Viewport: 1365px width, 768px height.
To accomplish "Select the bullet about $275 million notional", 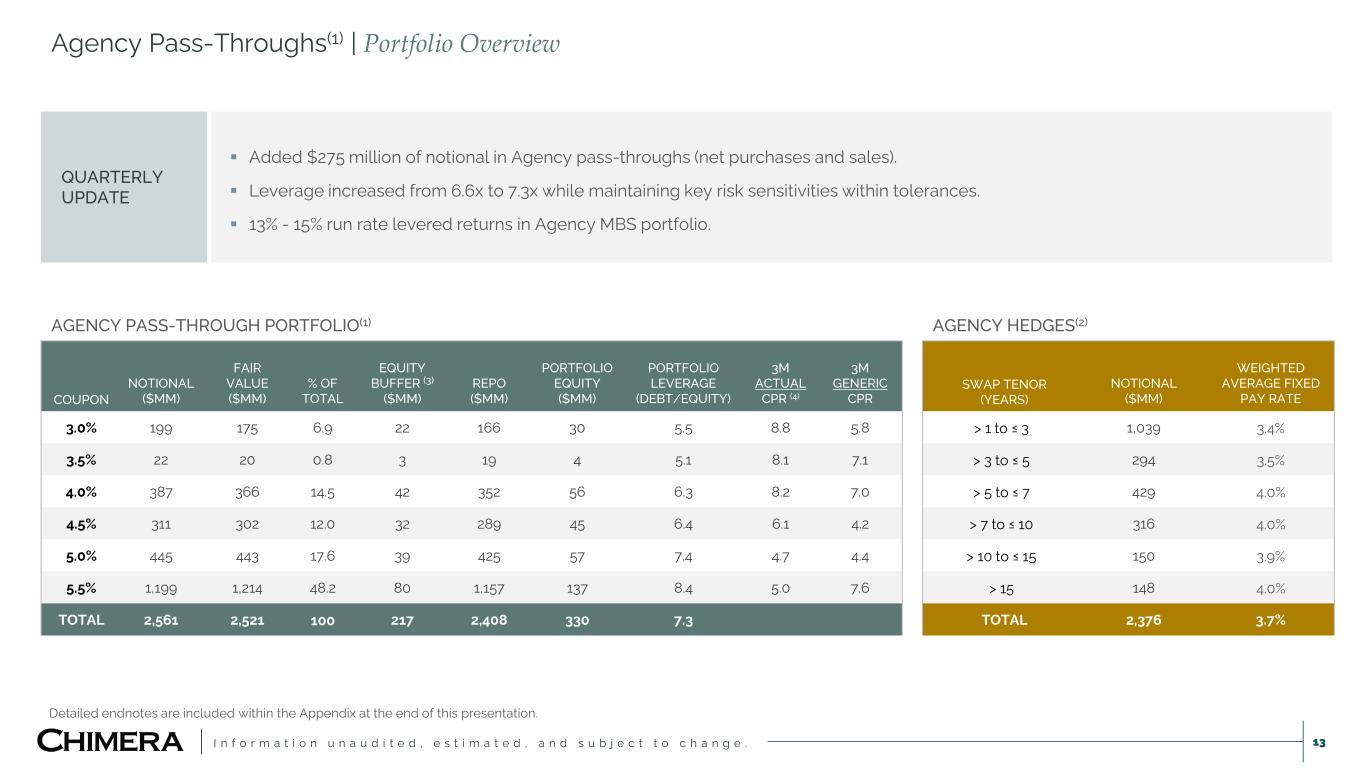I will coord(572,157).
